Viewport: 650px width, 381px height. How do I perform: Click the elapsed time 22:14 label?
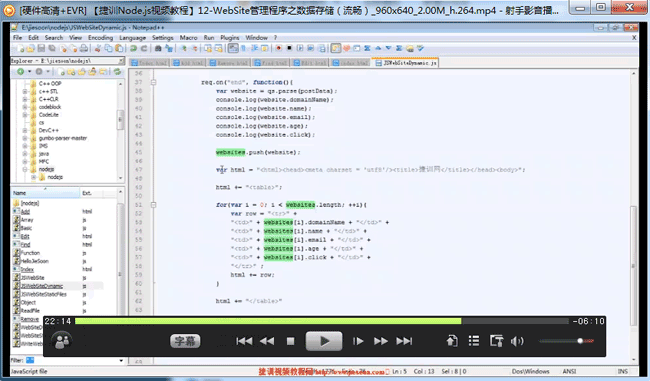pyautogui.click(x=58, y=321)
